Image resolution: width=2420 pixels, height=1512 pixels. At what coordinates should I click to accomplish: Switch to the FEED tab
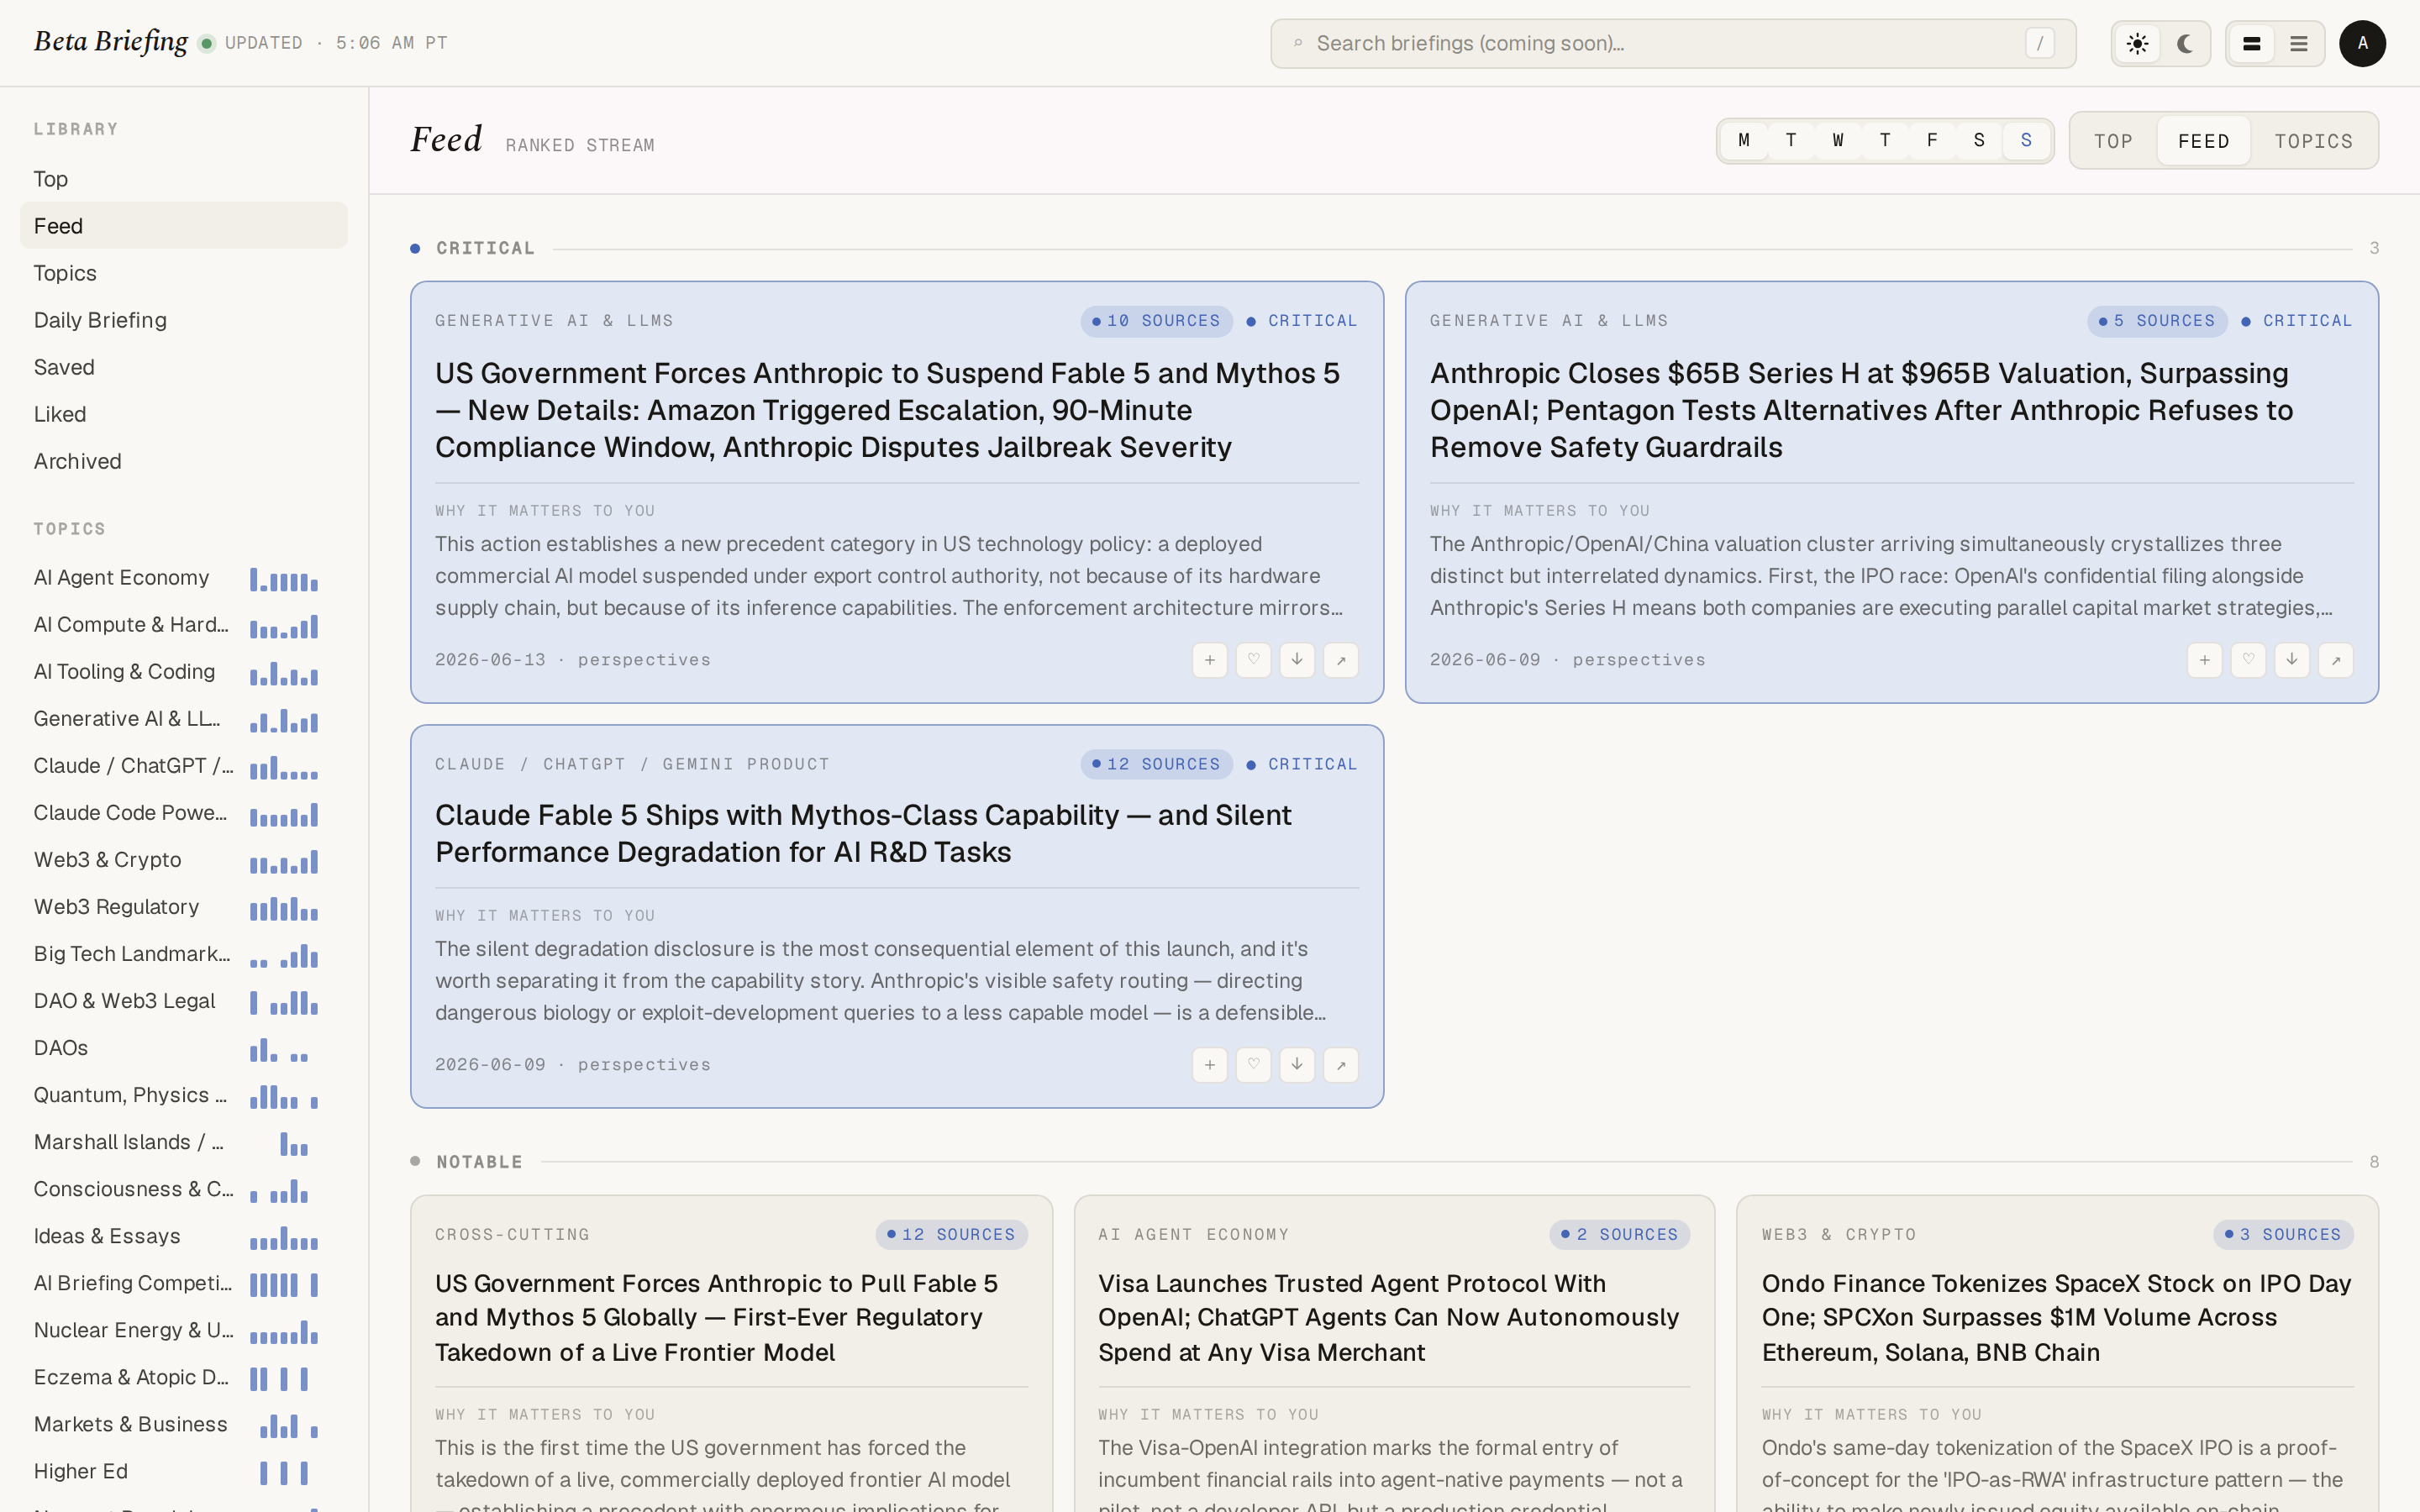[2204, 141]
